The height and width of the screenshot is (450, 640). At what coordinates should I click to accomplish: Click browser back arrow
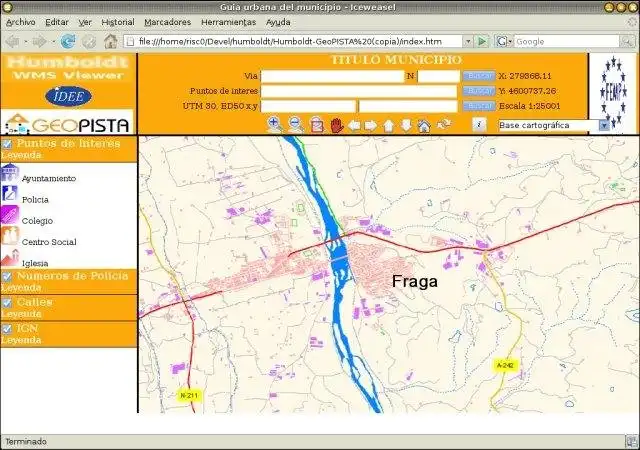(12, 41)
